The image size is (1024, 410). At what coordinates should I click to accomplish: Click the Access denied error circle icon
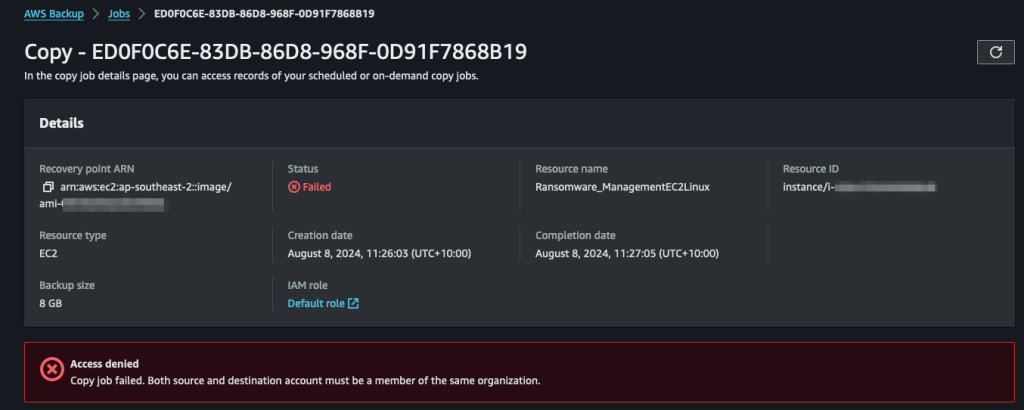pyautogui.click(x=52, y=370)
